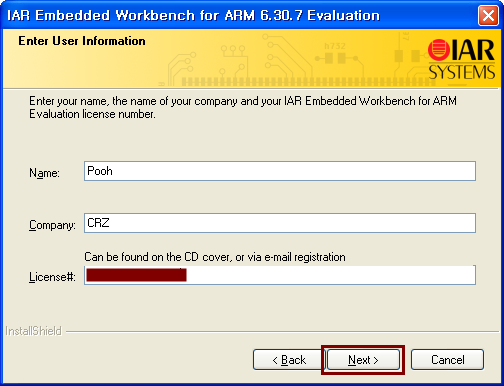Click the 'Enter User Information' heading
Image resolution: width=504 pixels, height=386 pixels.
pos(82,41)
